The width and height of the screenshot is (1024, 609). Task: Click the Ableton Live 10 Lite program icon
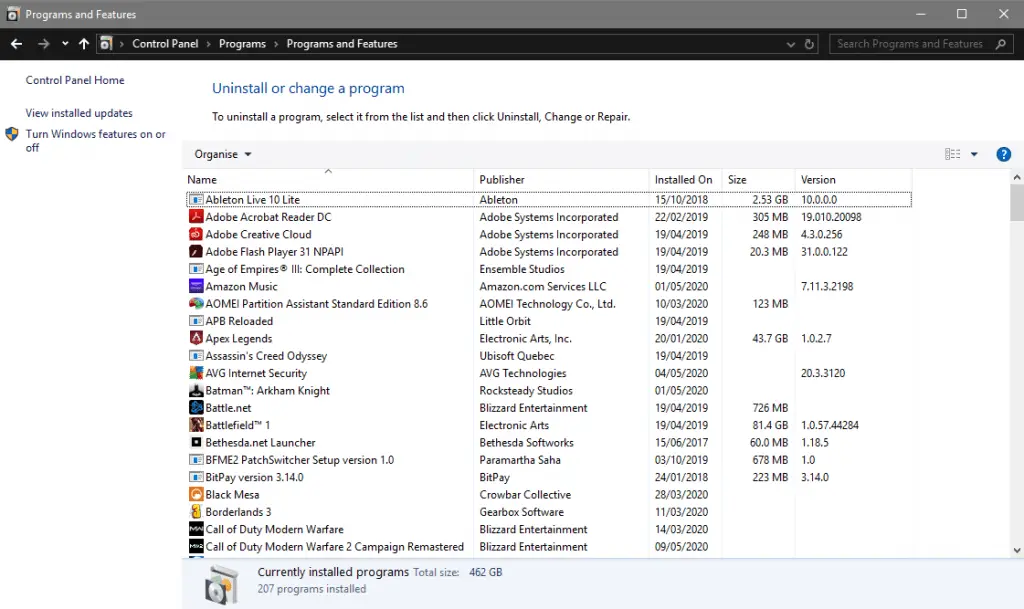pos(196,200)
